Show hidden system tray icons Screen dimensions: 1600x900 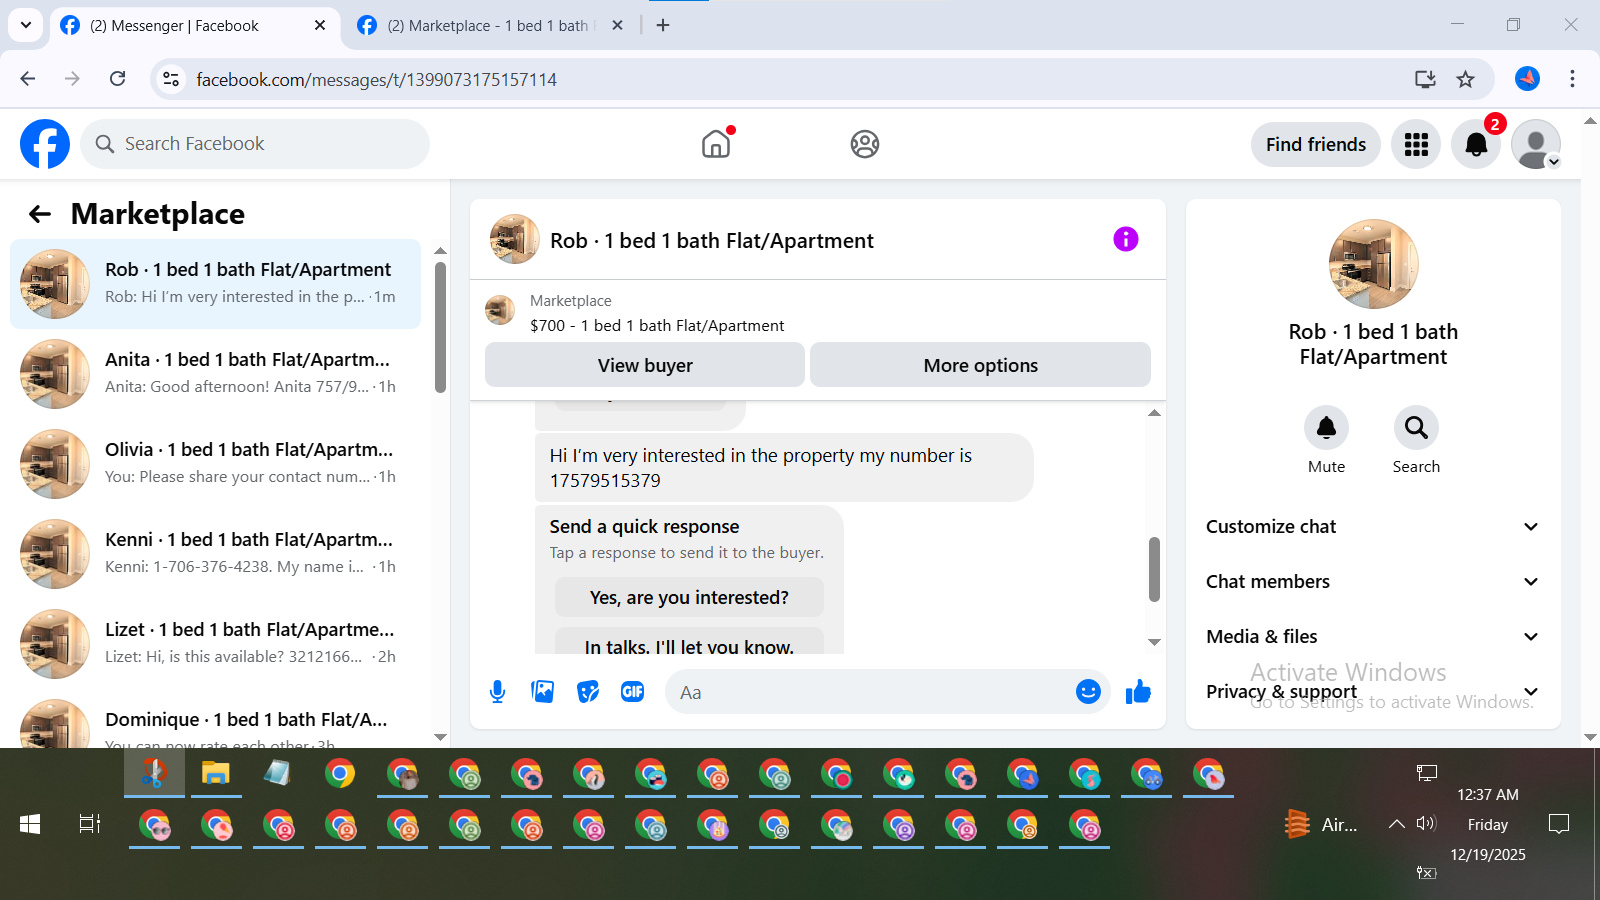(1396, 824)
